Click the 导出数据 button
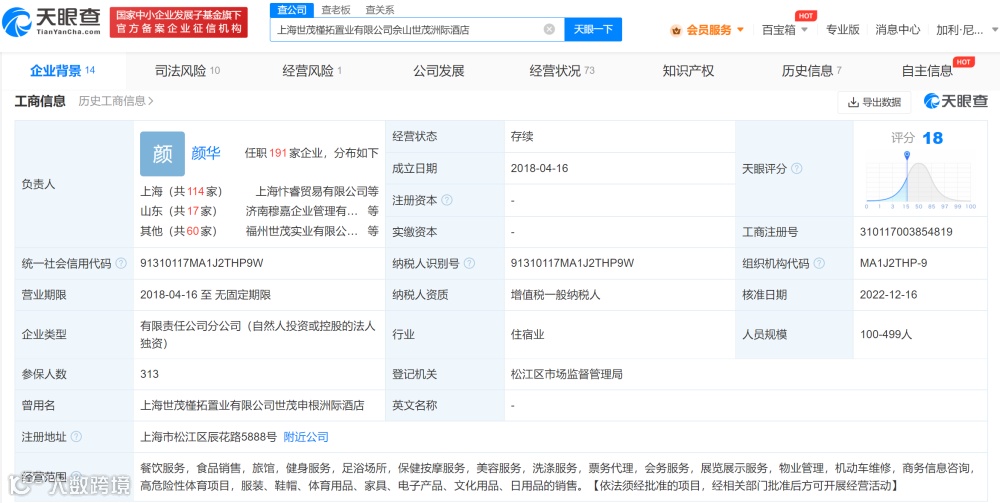 (874, 102)
